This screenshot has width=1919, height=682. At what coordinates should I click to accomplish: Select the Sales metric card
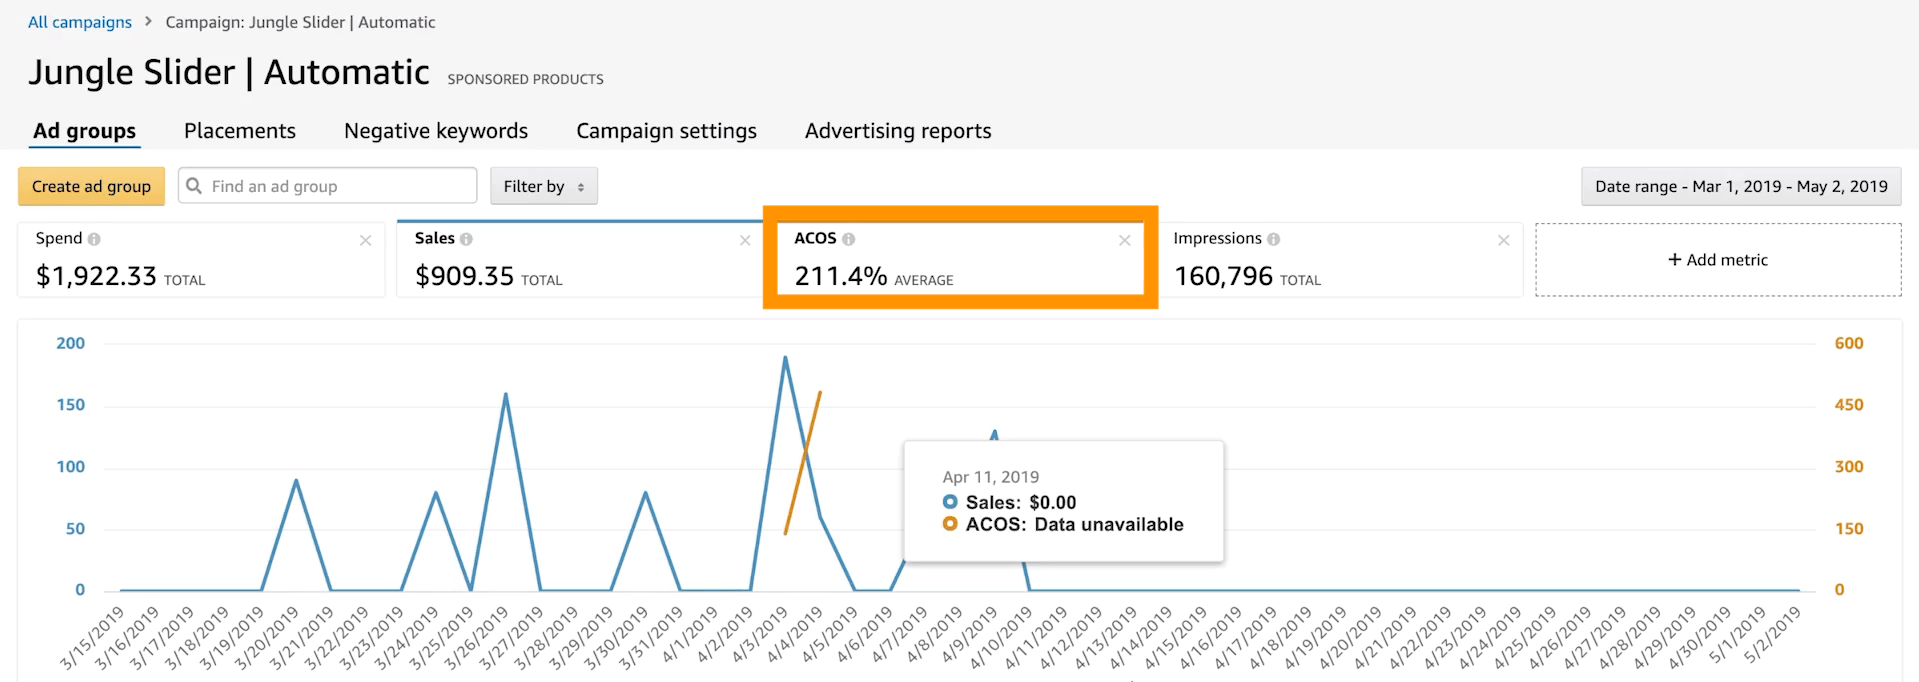pyautogui.click(x=580, y=260)
